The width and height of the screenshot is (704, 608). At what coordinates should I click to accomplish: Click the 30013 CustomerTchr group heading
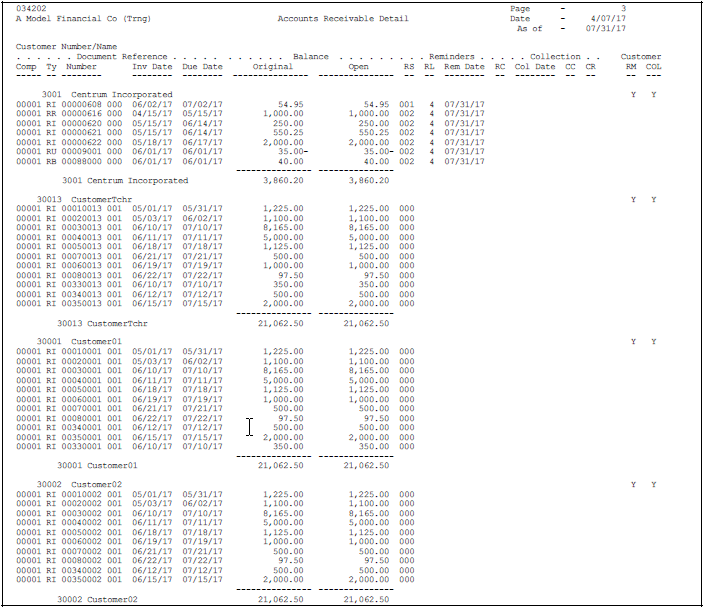click(x=84, y=199)
